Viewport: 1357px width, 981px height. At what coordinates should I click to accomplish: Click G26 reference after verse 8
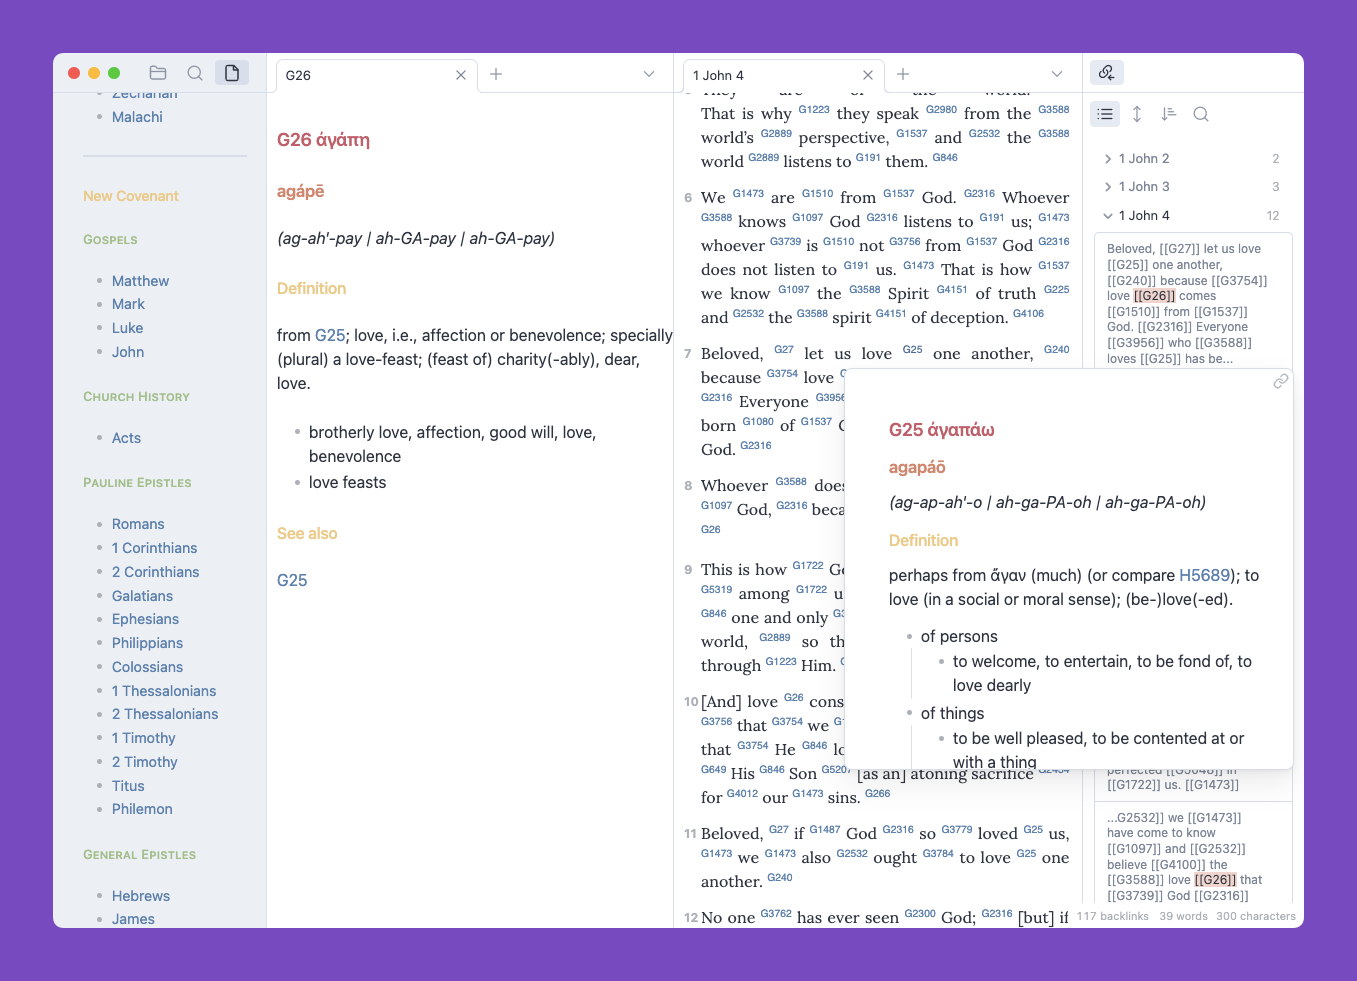[x=710, y=529]
